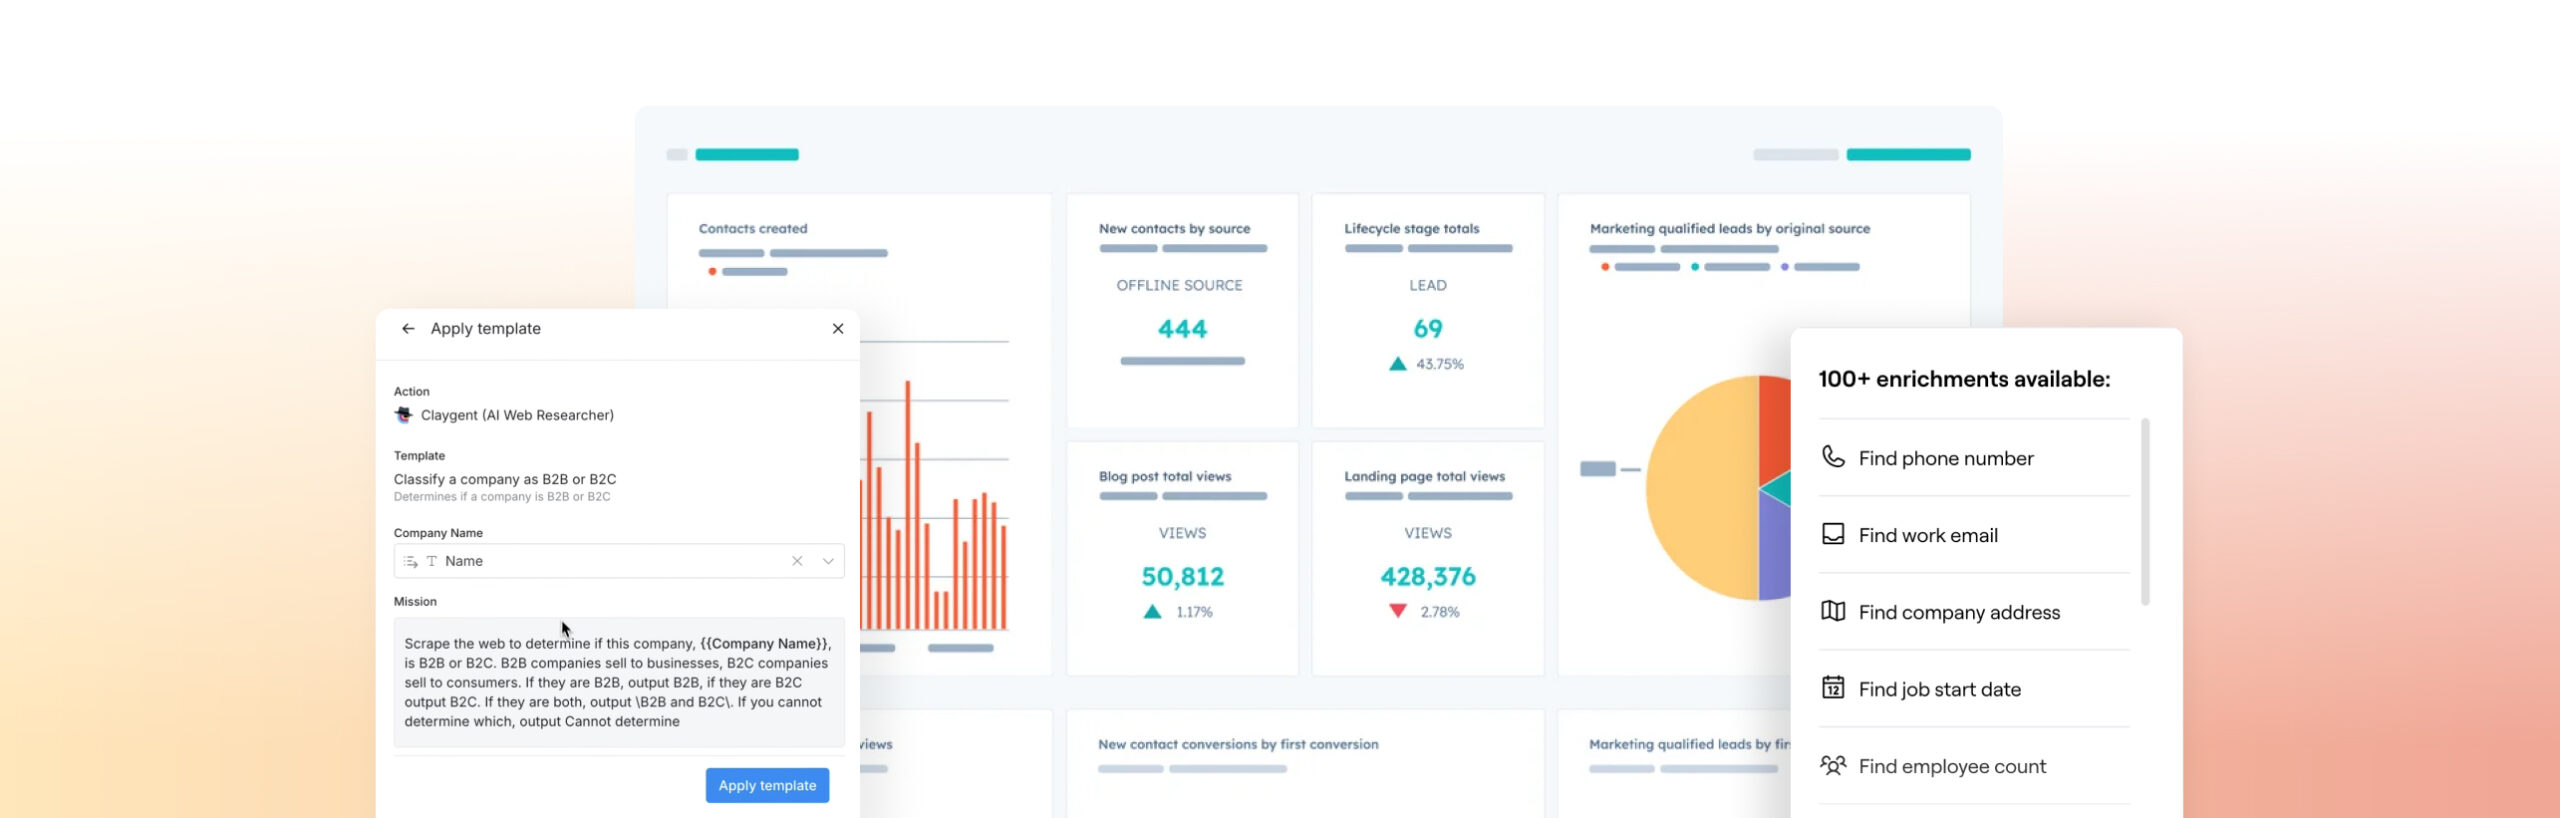Click the 428,376 landing page views value
The height and width of the screenshot is (818, 2560).
(1428, 577)
